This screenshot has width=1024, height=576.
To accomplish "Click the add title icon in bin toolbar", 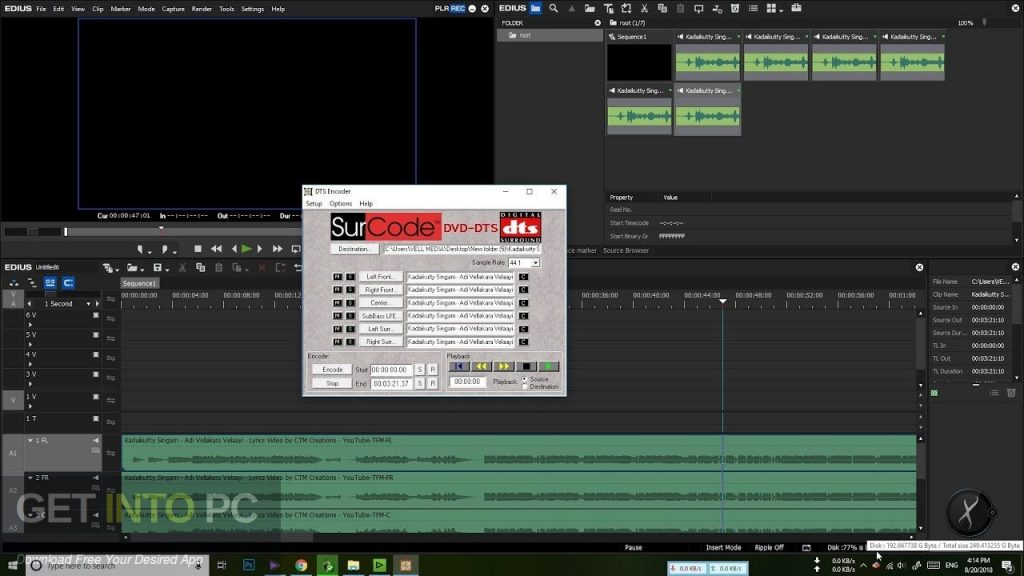I will click(x=608, y=8).
